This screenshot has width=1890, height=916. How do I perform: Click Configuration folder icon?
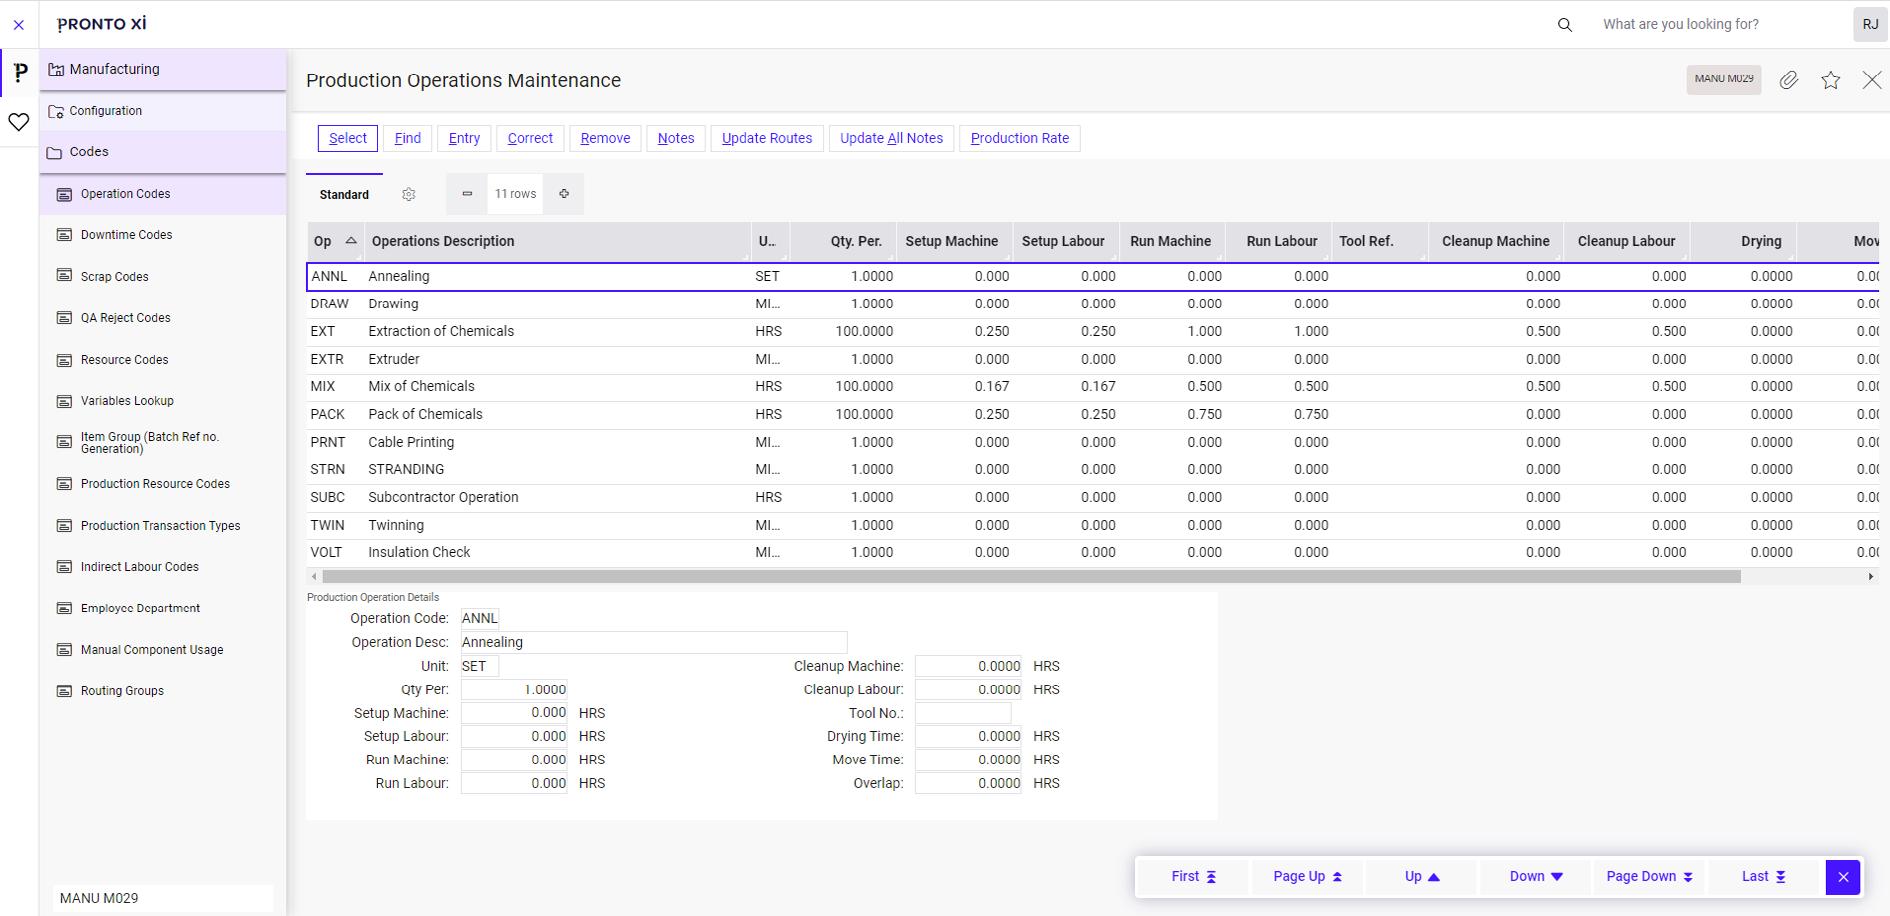pos(56,111)
